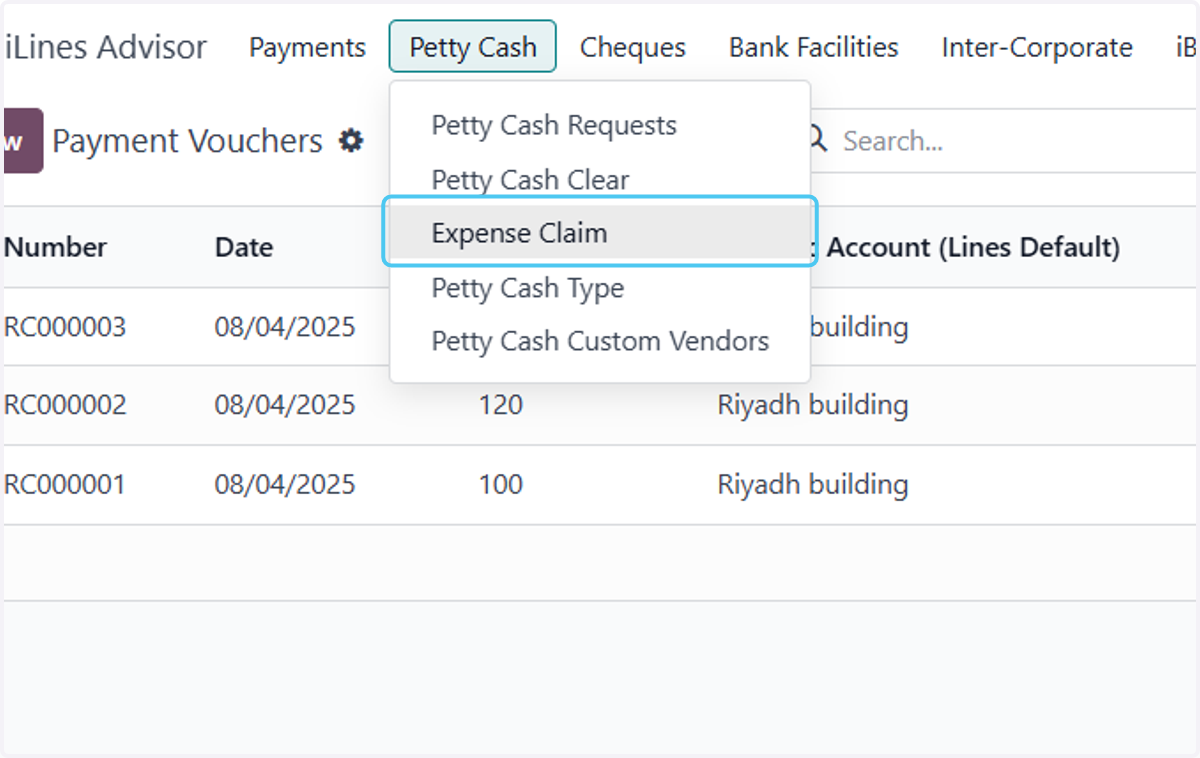Open Petty Cash Custom Vendors
Screen dimensions: 1200x758
click(x=600, y=342)
